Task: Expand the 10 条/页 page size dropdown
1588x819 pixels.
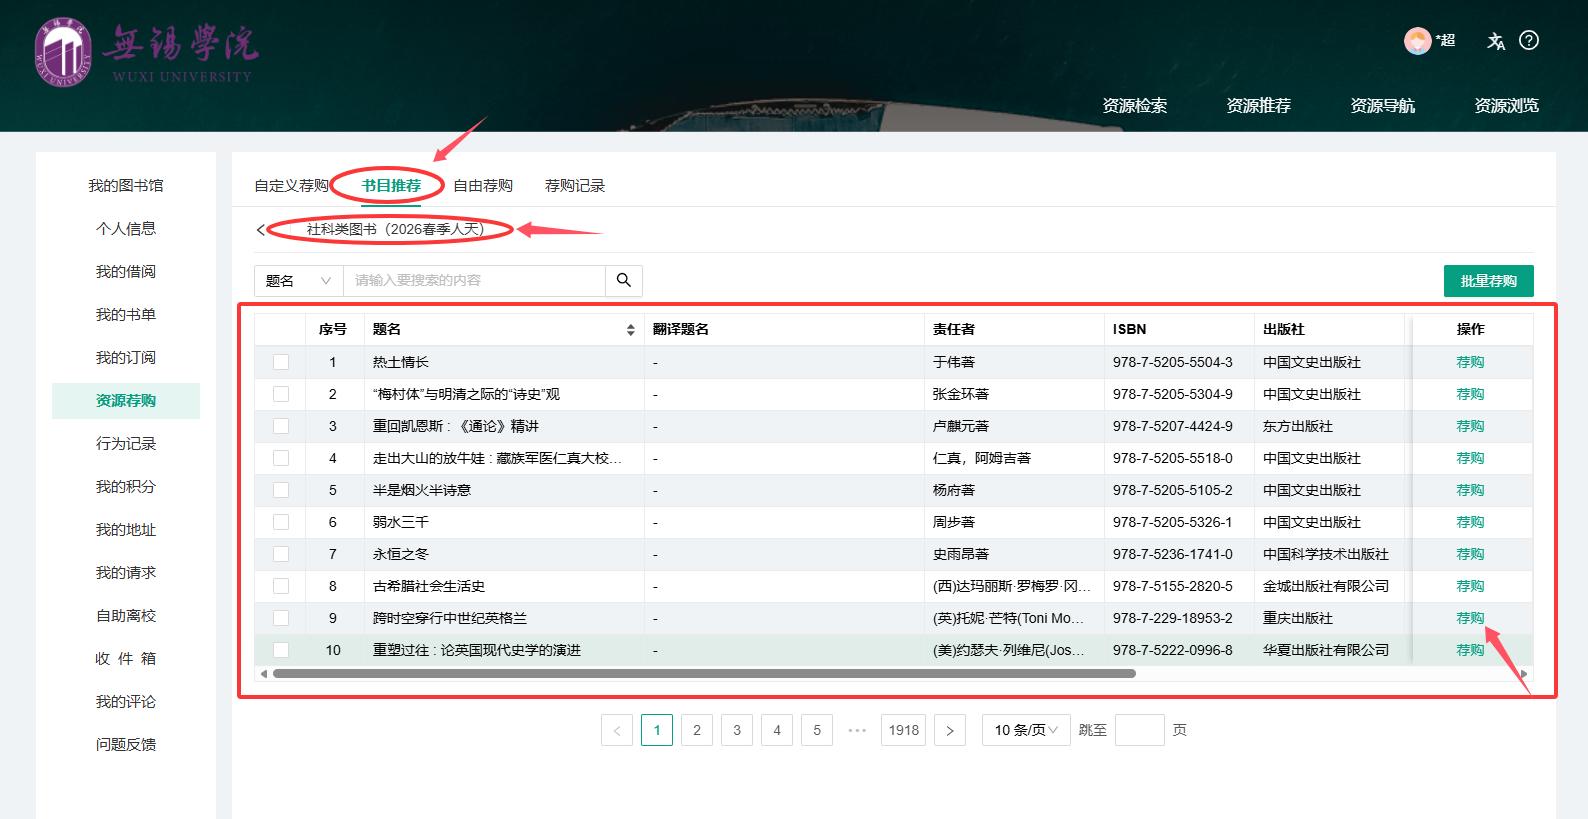Action: pyautogui.click(x=1026, y=731)
